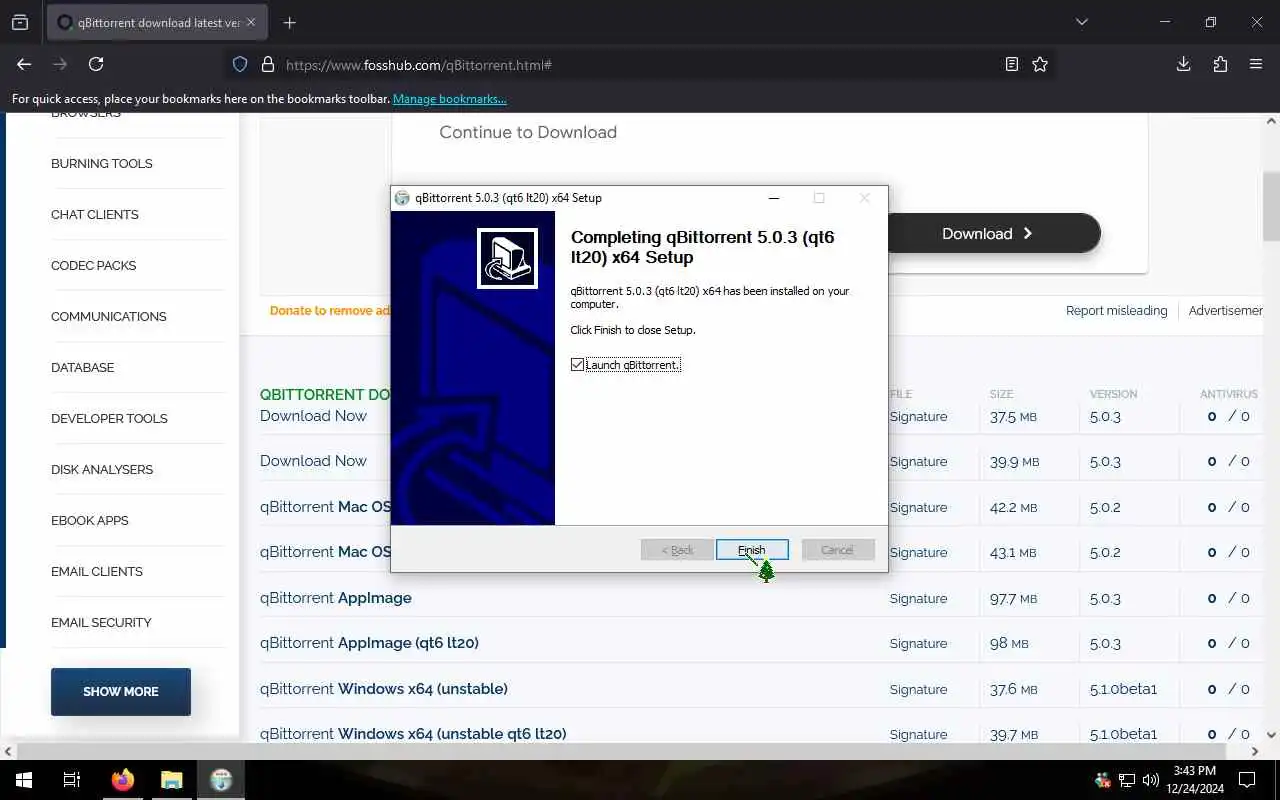Bookmark this page with the star icon

click(1040, 64)
